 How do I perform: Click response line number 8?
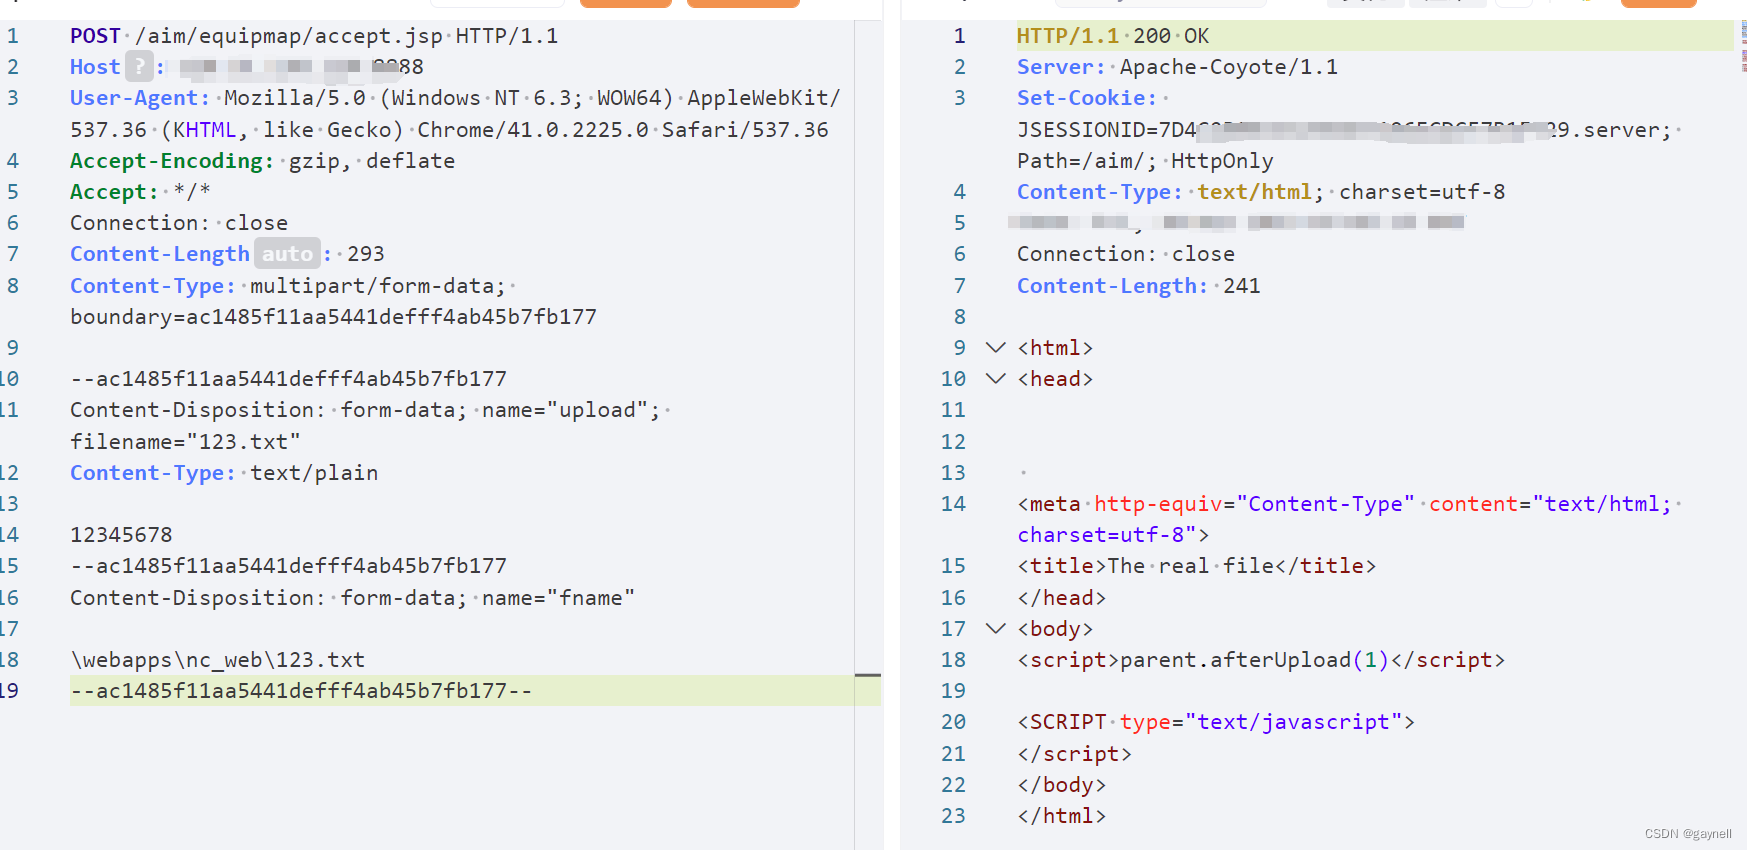[959, 317]
